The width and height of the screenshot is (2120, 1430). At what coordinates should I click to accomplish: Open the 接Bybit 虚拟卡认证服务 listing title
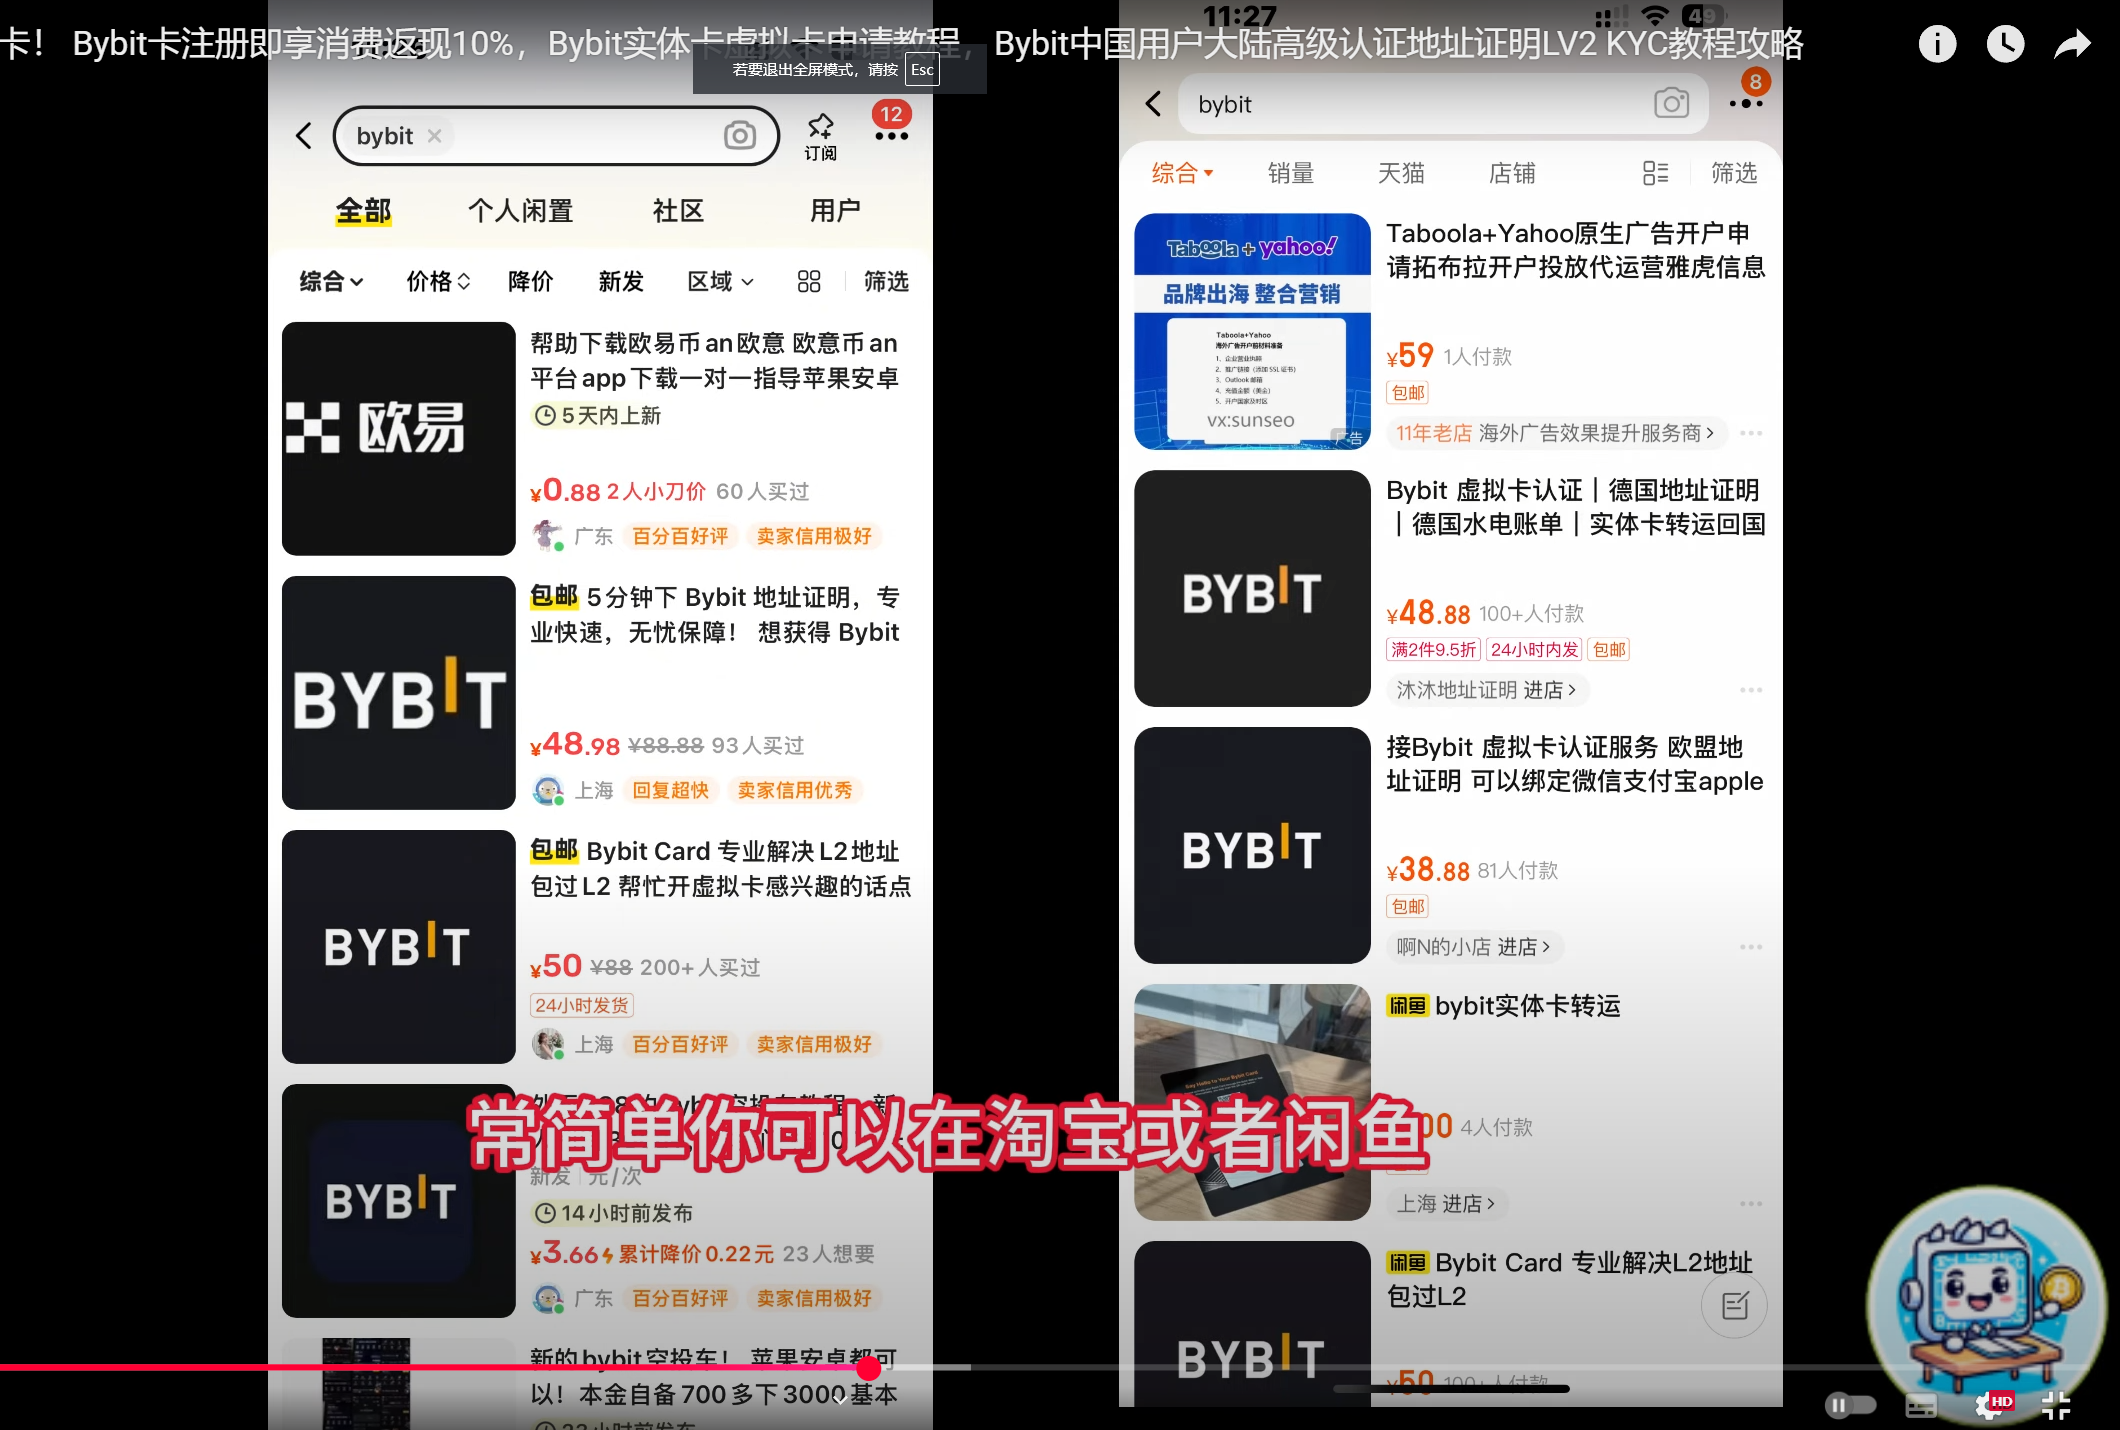tap(1575, 764)
